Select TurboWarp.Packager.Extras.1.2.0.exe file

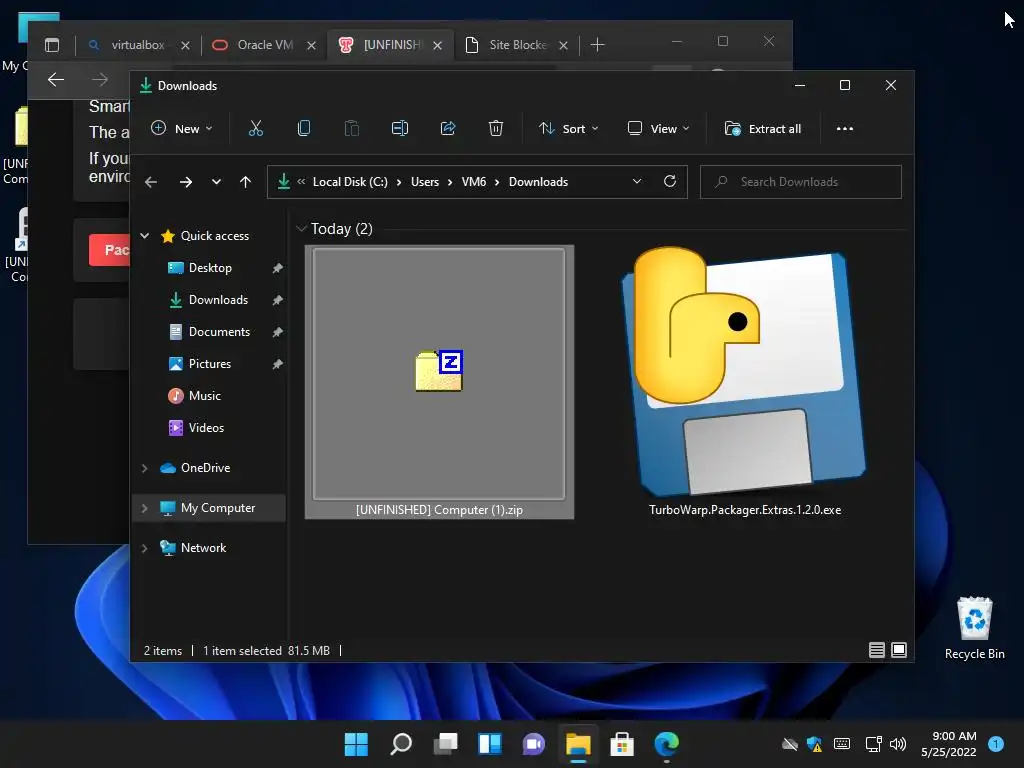[744, 382]
